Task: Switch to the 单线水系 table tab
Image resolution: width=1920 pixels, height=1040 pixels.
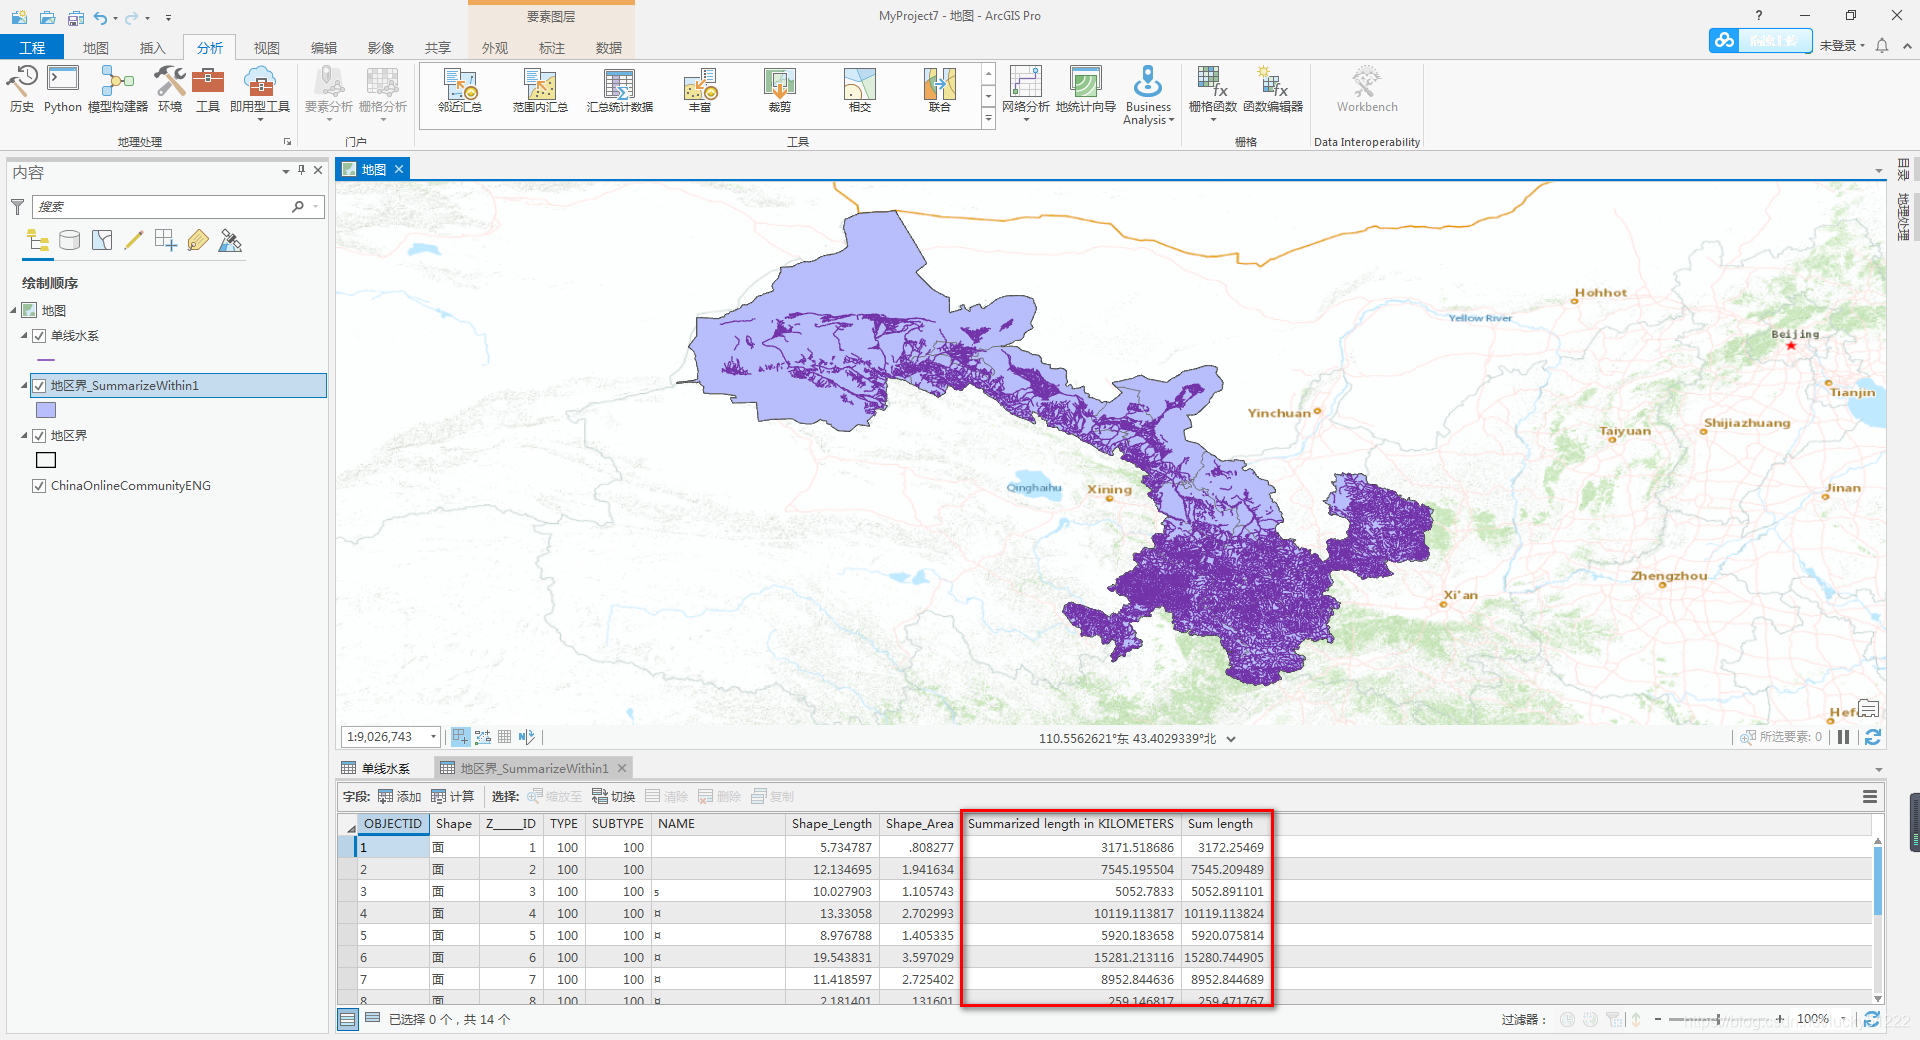Action: pyautogui.click(x=377, y=768)
